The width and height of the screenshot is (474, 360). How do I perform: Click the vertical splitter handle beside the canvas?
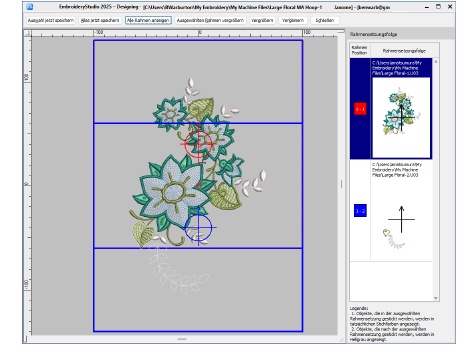coord(341,184)
